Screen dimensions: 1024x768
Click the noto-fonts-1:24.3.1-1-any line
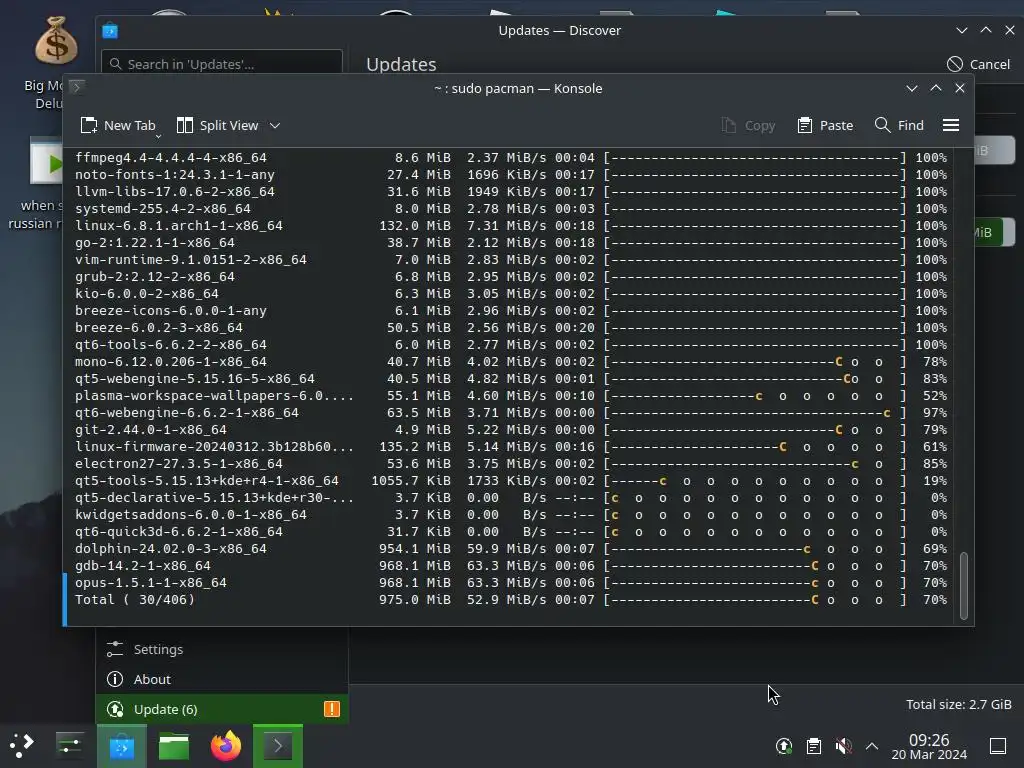click(x=511, y=174)
